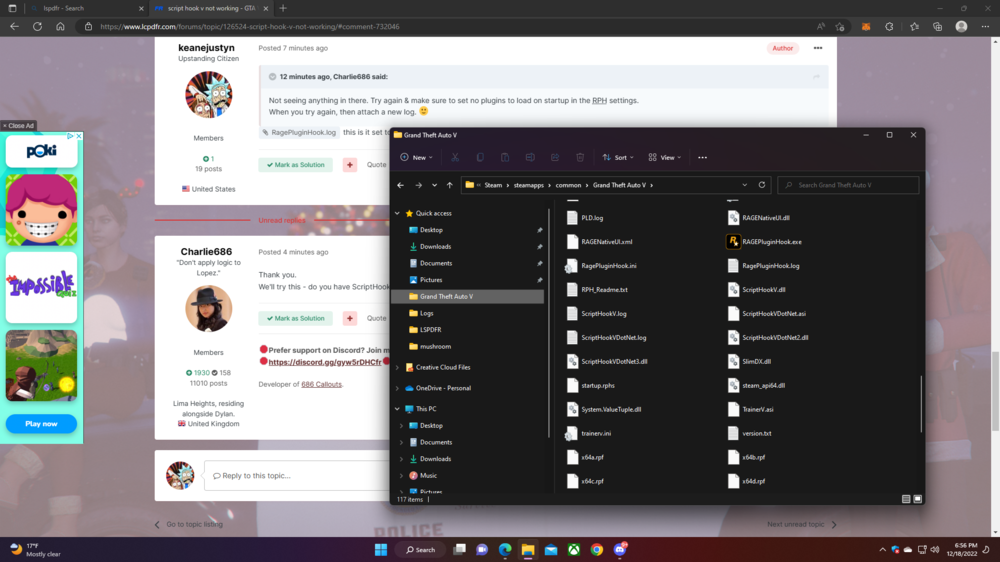Open the See more ellipsis in Explorer toolbar
This screenshot has width=1000, height=562.
tap(702, 158)
